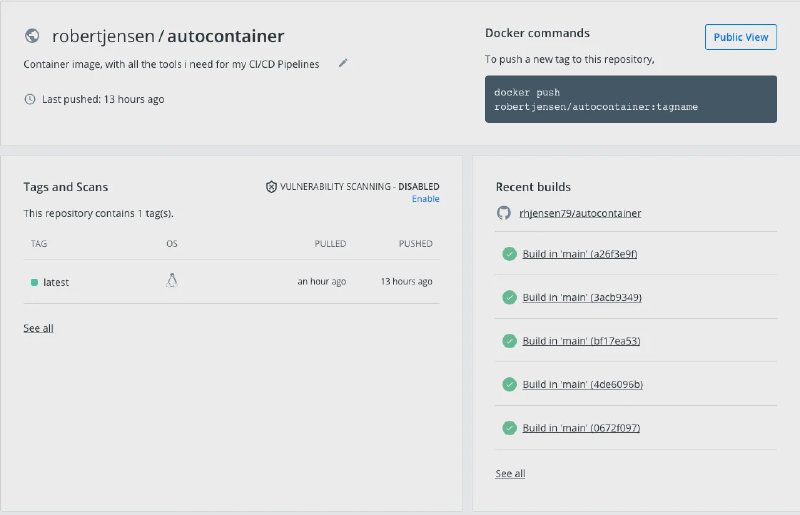Click the autocontainer repository title
The image size is (800, 515).
[226, 36]
